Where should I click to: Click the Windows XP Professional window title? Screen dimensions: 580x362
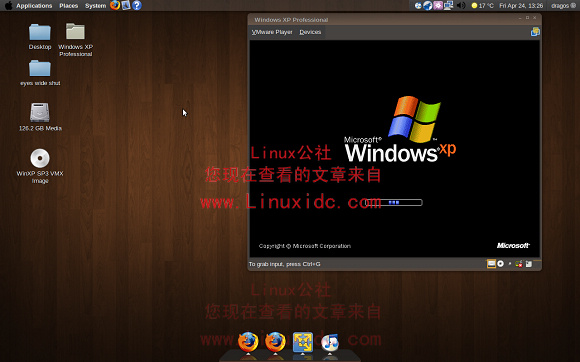point(291,20)
